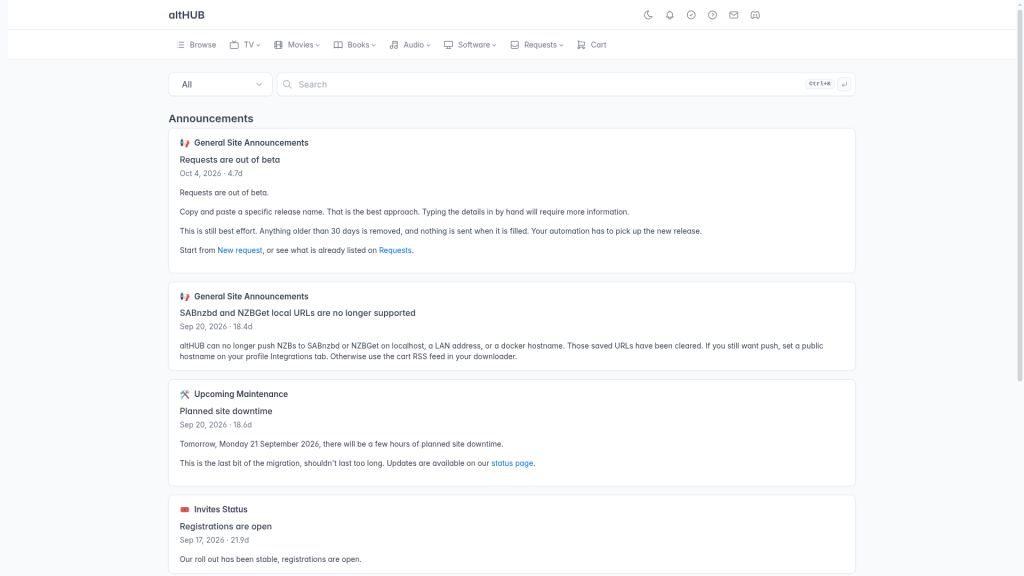
Task: Click the line 'Tomorrow, Monday 21 September 2026...'
Action: [342, 444]
